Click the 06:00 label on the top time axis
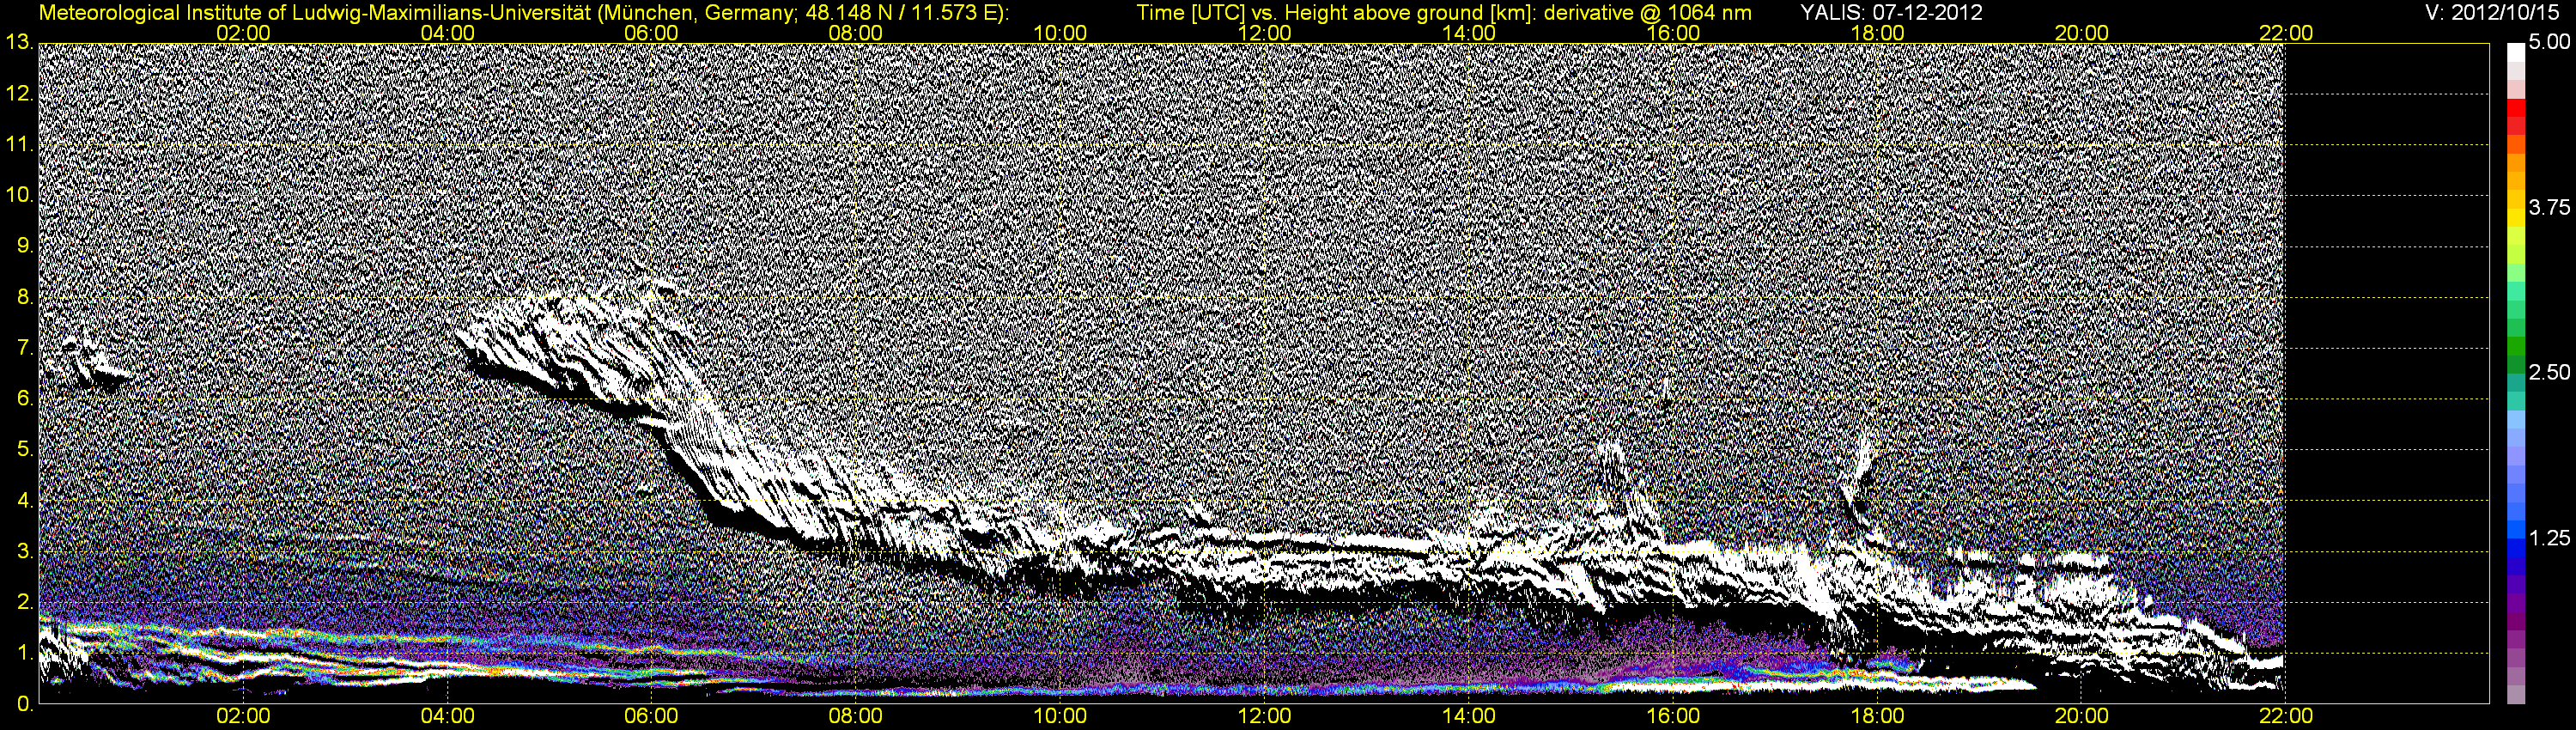Screen dimensions: 2576x730 tap(651, 33)
